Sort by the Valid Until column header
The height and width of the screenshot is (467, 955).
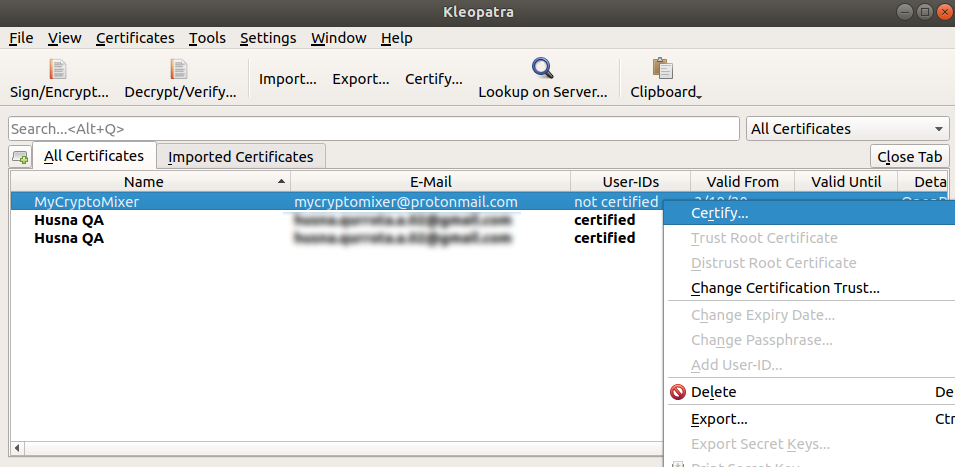tap(846, 181)
